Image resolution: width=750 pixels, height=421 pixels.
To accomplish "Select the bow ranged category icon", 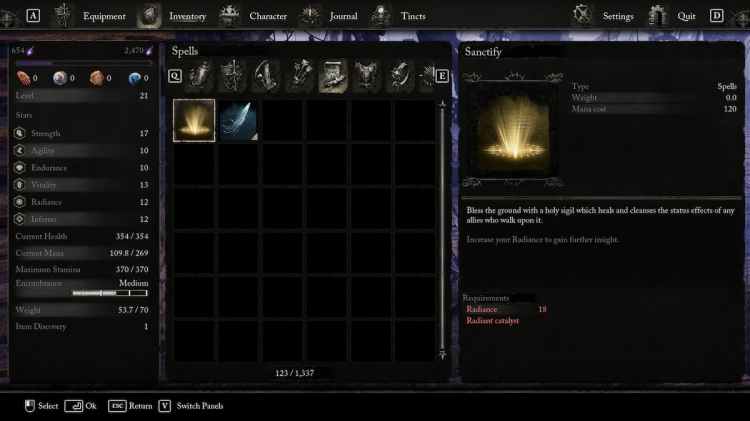I will [266, 75].
